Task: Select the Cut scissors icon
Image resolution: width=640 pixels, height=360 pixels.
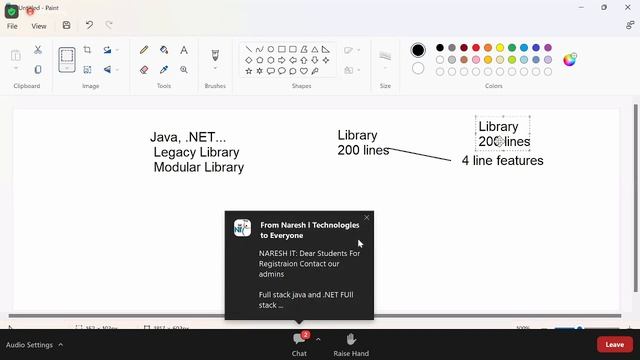Action: tap(38, 50)
